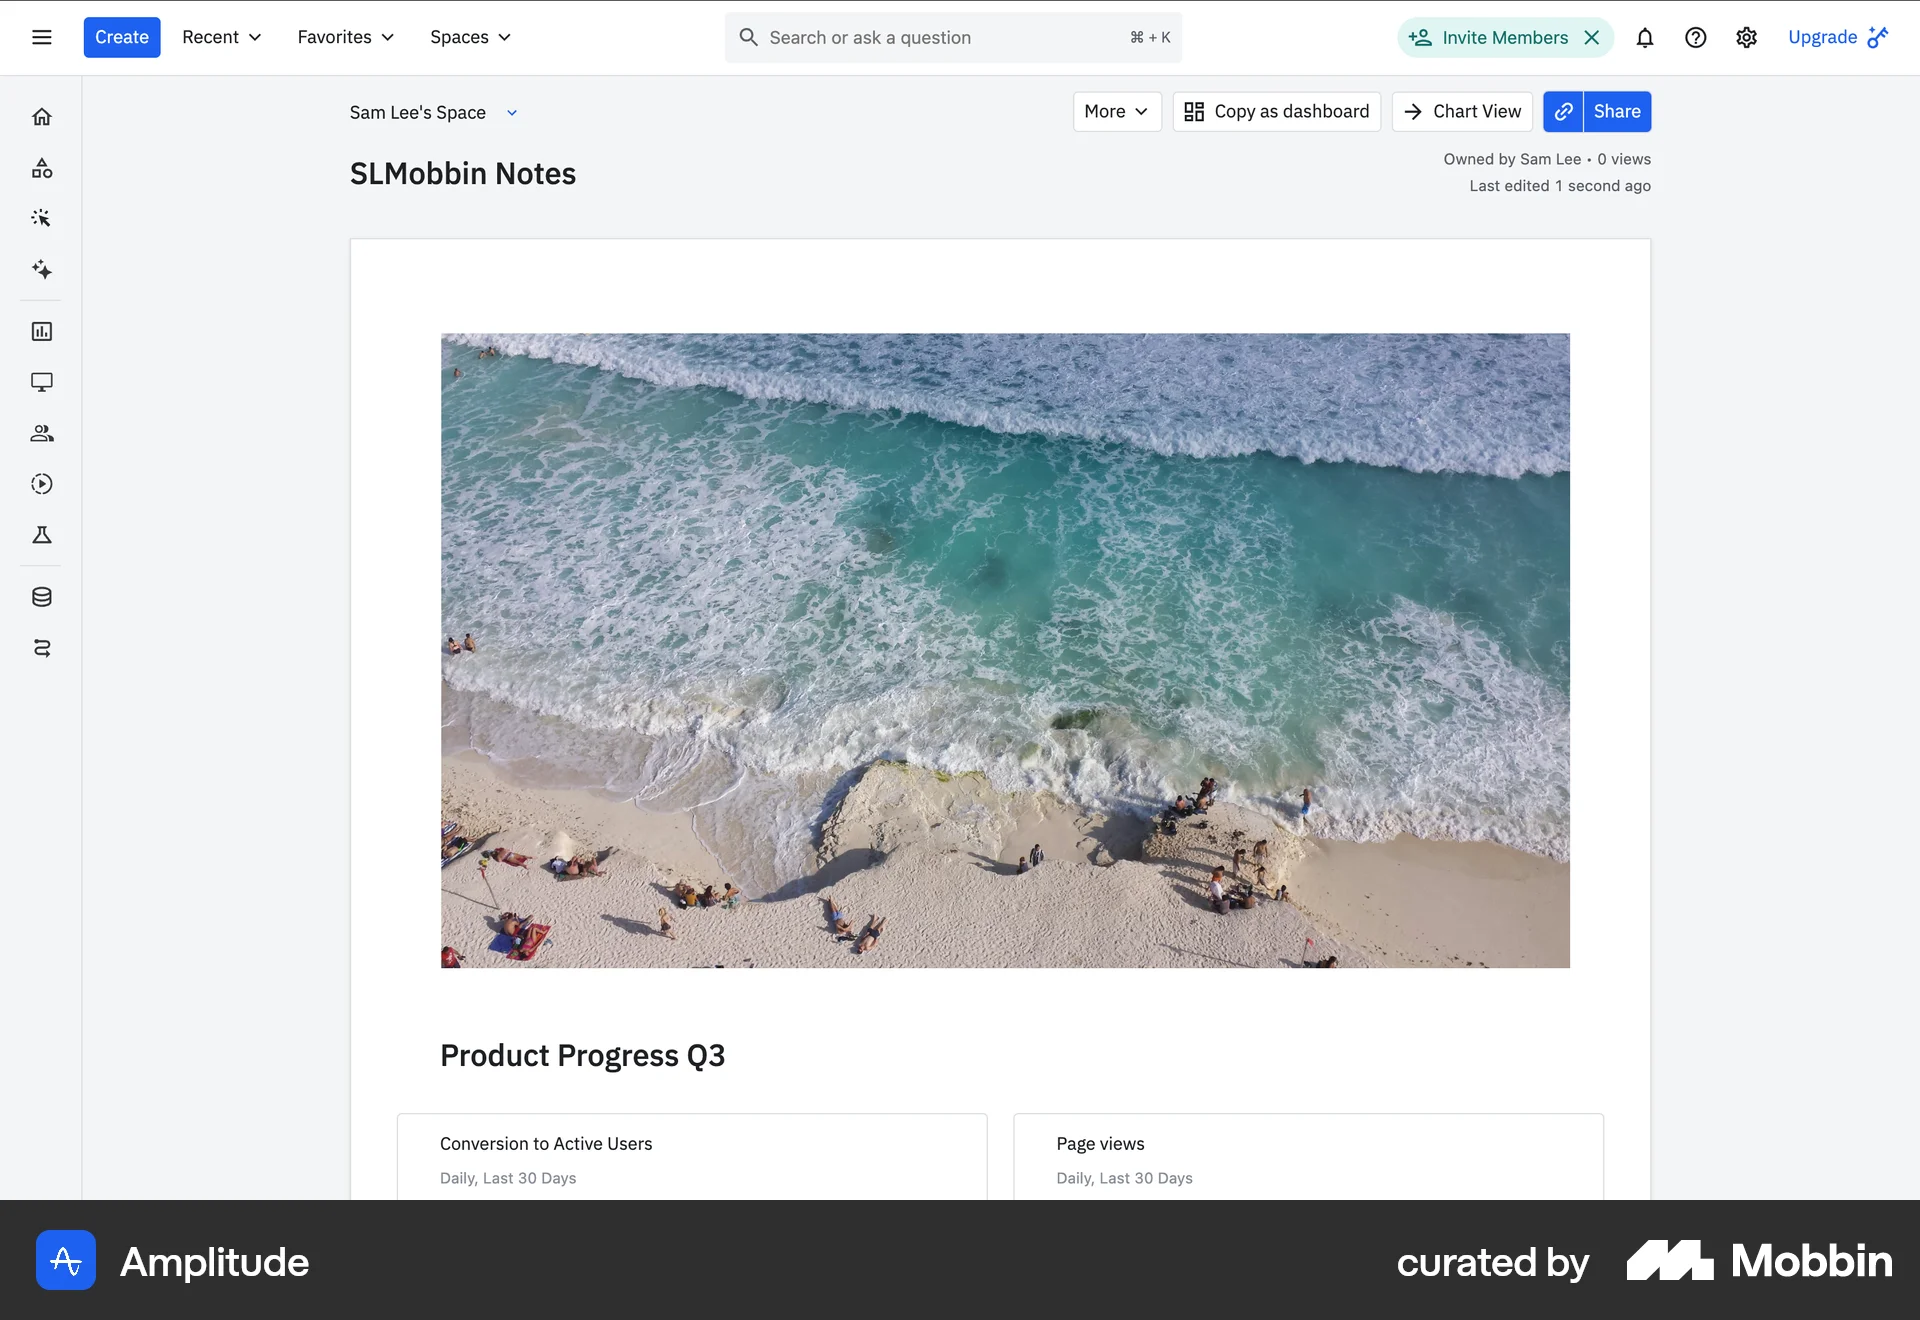The height and width of the screenshot is (1320, 1920).
Task: Expand the More options dropdown
Action: [1116, 111]
